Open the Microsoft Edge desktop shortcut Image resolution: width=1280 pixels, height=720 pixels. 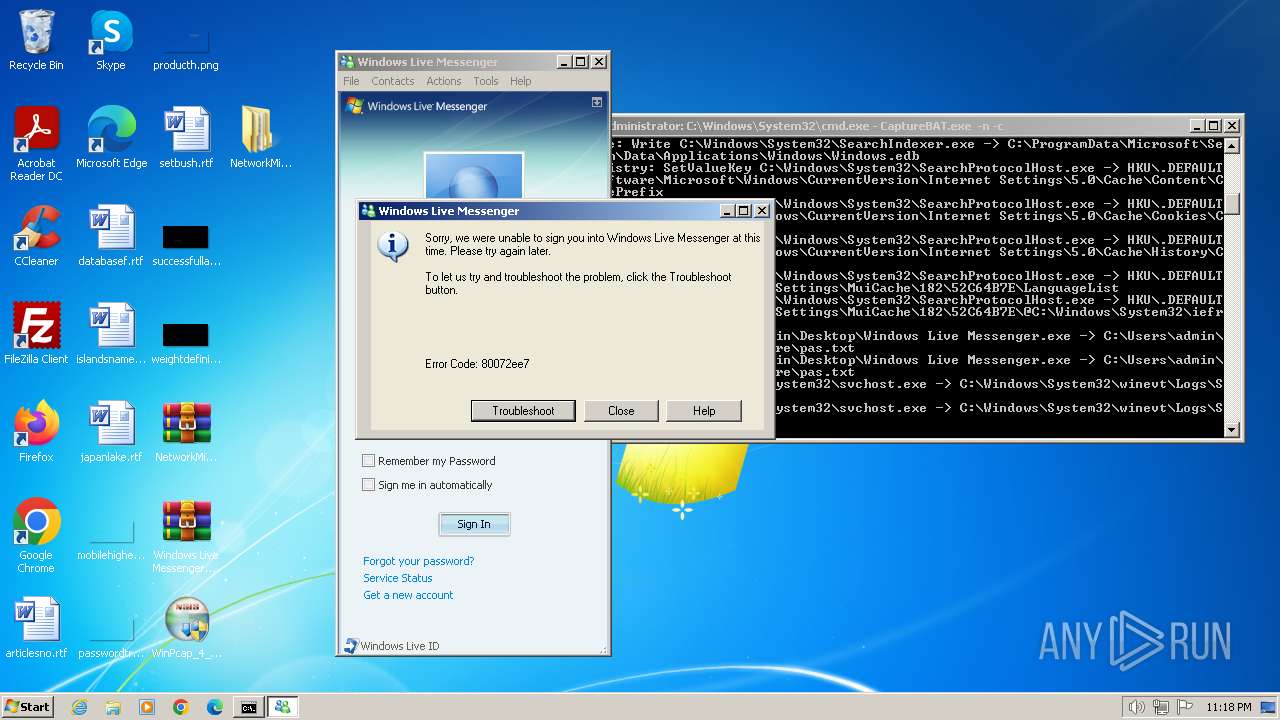click(x=111, y=137)
